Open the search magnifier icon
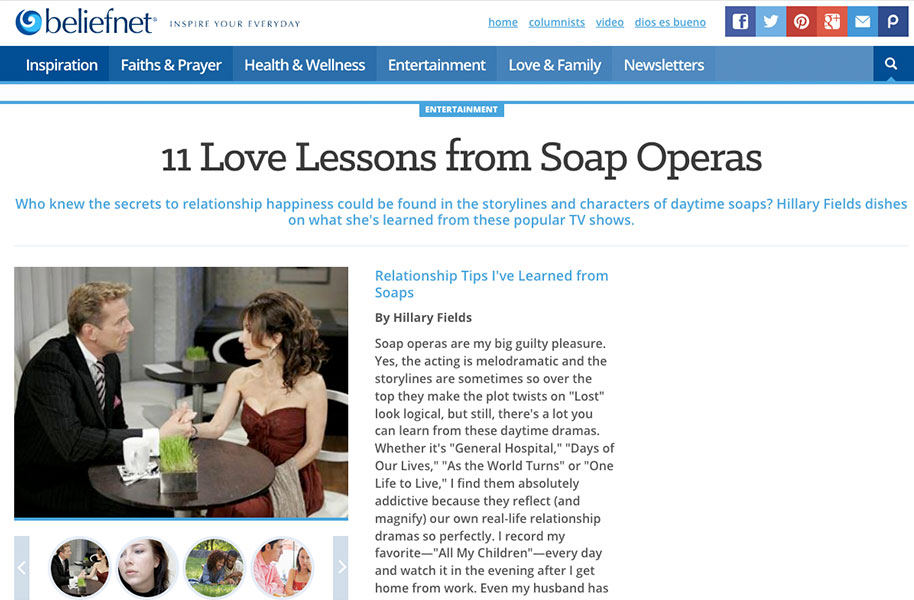 (x=891, y=64)
